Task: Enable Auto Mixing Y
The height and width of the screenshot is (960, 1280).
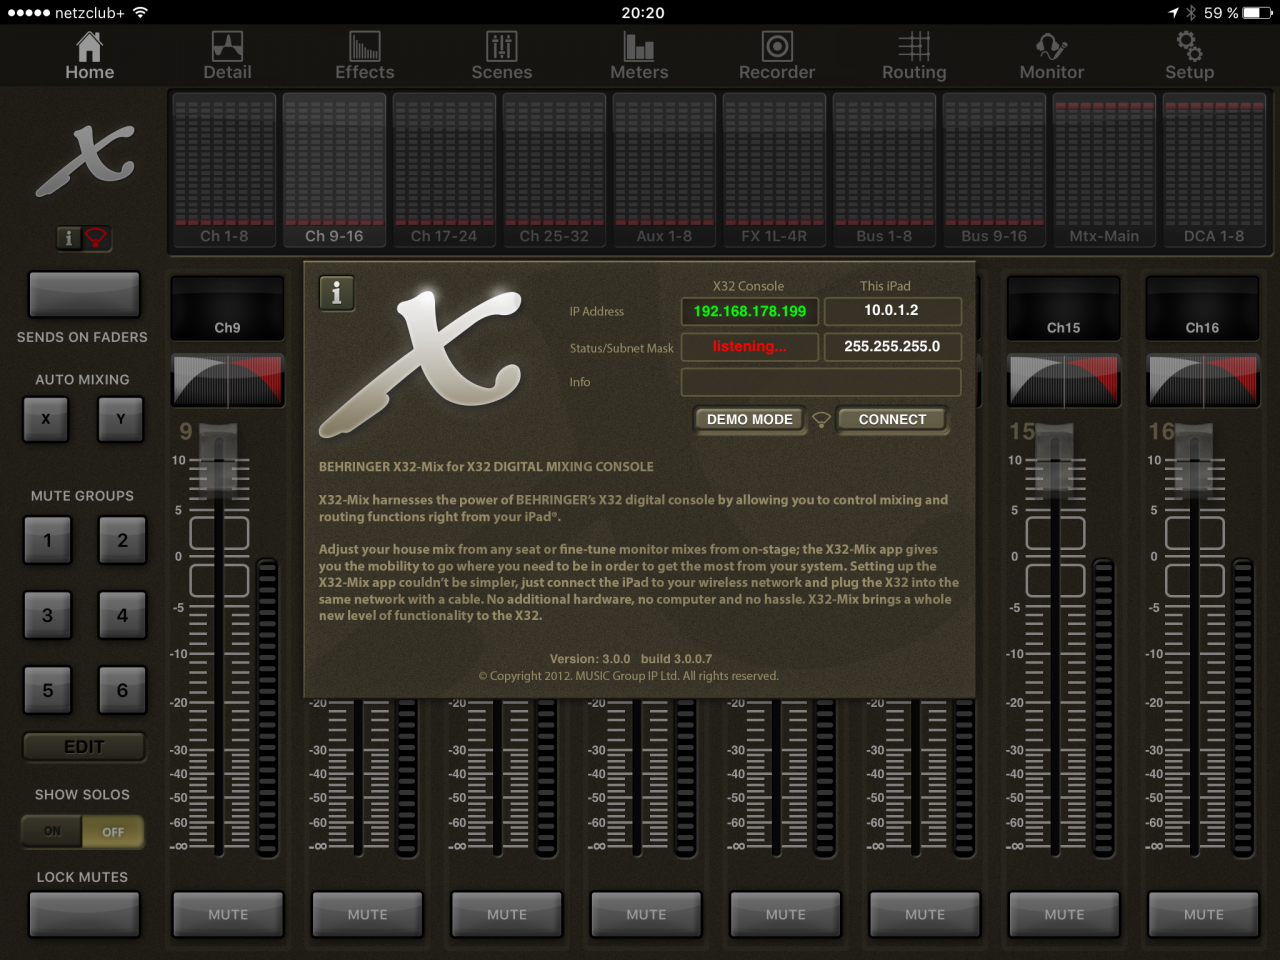Action: tap(121, 419)
